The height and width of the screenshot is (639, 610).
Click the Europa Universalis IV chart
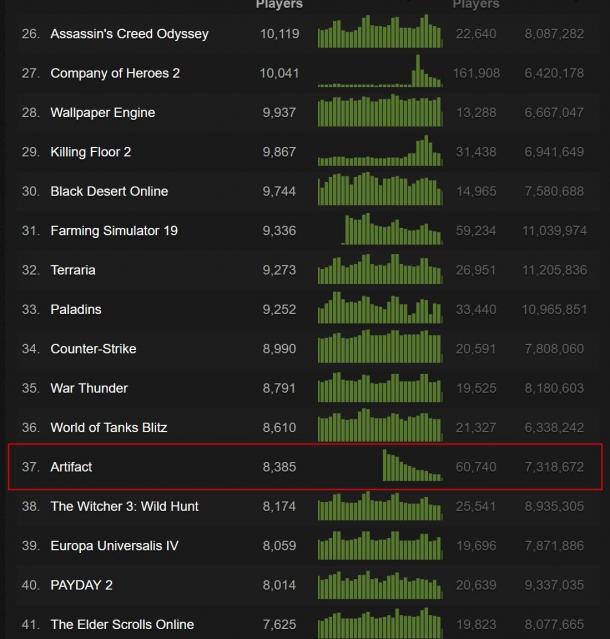[380, 545]
